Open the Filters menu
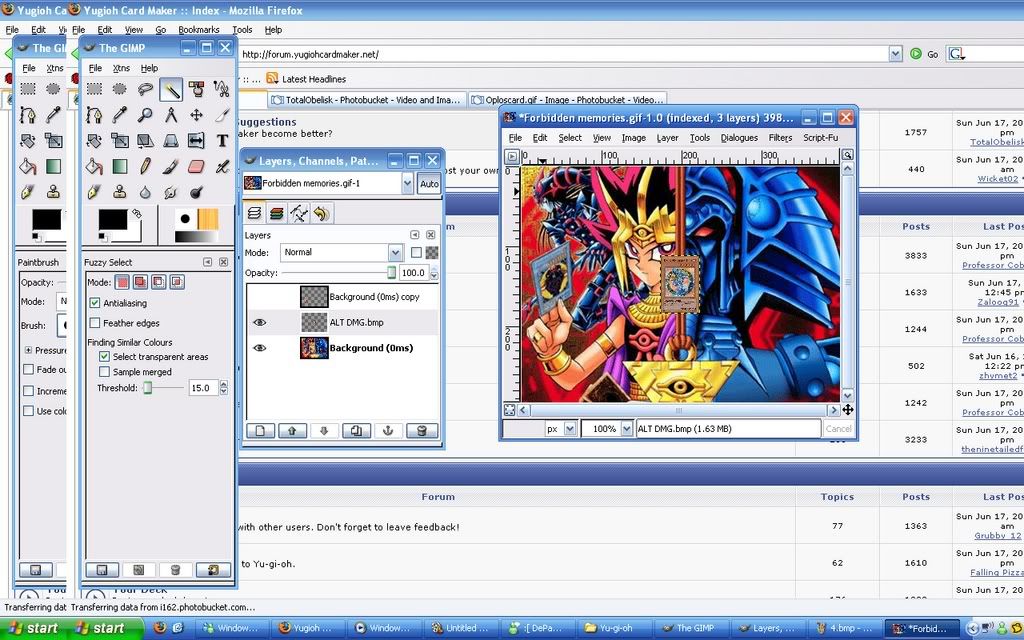Screen dimensions: 1024x640 click(x=780, y=138)
